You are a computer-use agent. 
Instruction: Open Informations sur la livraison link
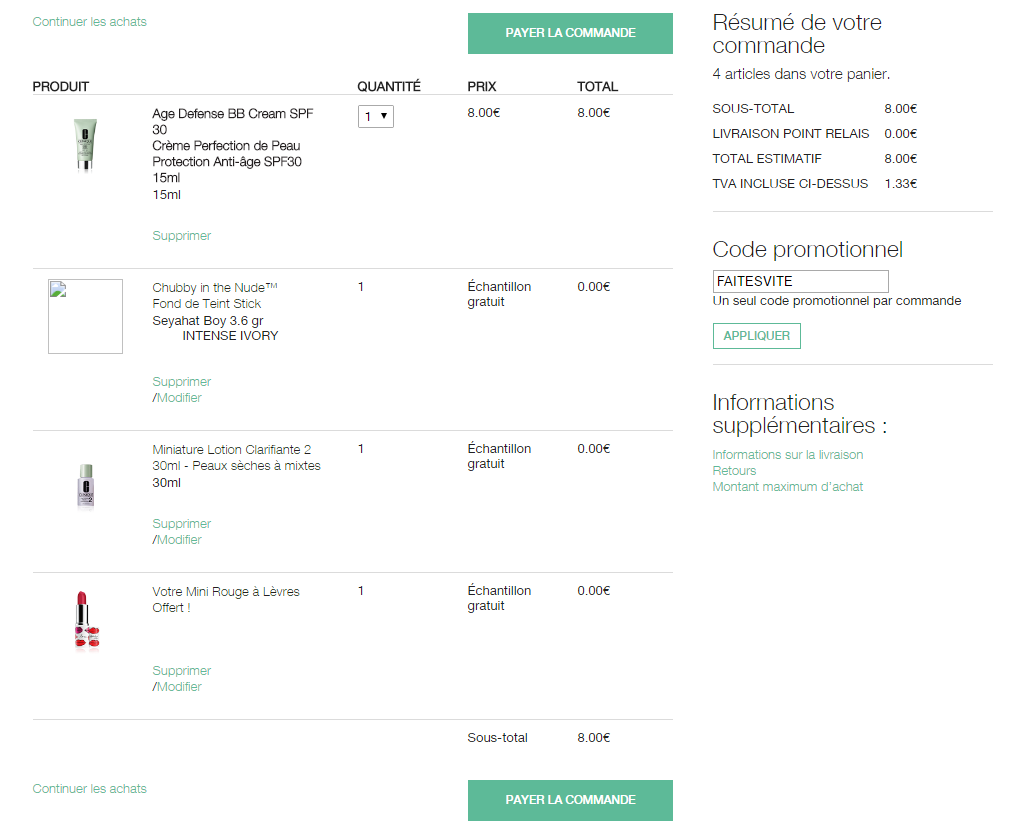tap(787, 454)
